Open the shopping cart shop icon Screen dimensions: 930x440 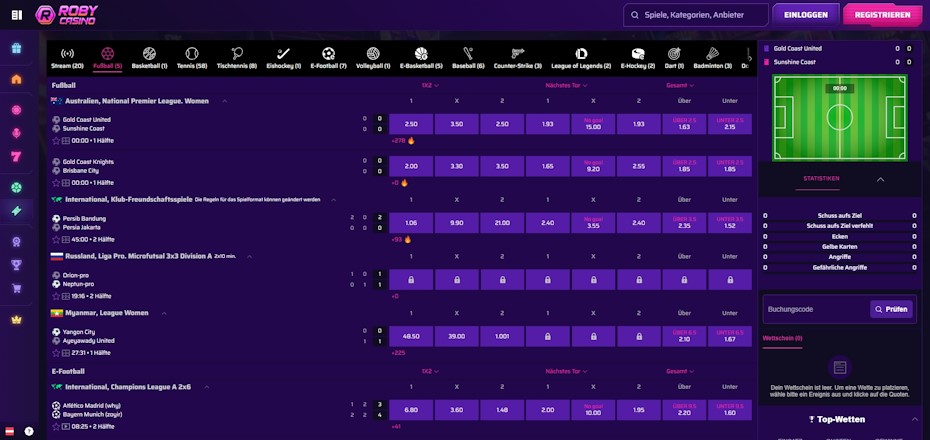point(17,289)
